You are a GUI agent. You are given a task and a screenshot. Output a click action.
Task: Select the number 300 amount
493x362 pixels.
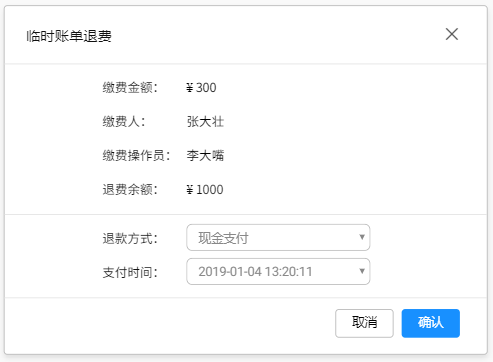[206, 88]
